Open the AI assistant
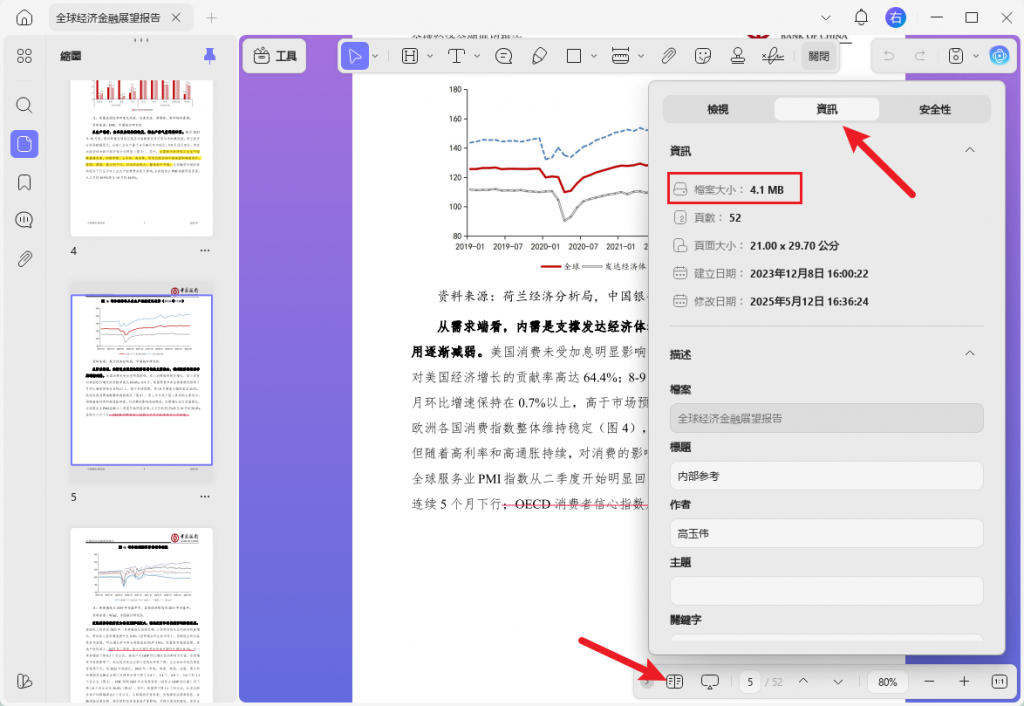Screen dimensions: 1024x706 coord(999,55)
